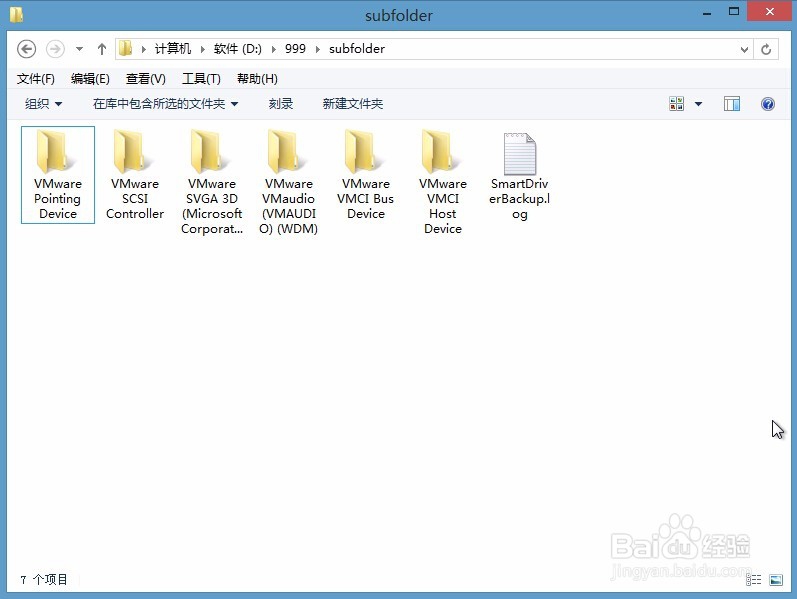Viewport: 797px width, 599px height.
Task: Open the 文件(F) menu
Action: pos(36,79)
